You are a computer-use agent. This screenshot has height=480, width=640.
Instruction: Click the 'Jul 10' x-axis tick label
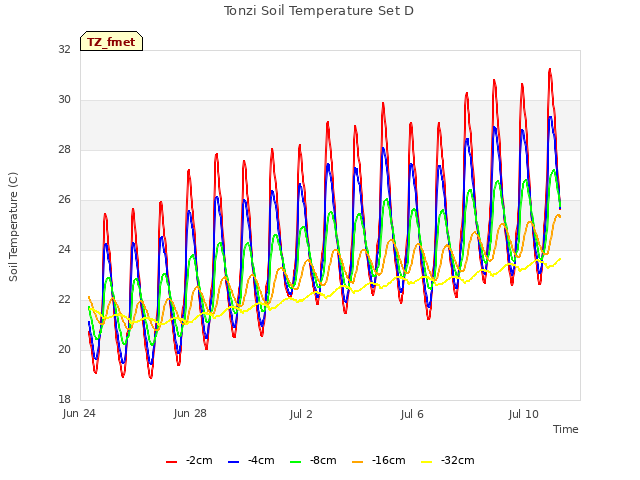[524, 414]
